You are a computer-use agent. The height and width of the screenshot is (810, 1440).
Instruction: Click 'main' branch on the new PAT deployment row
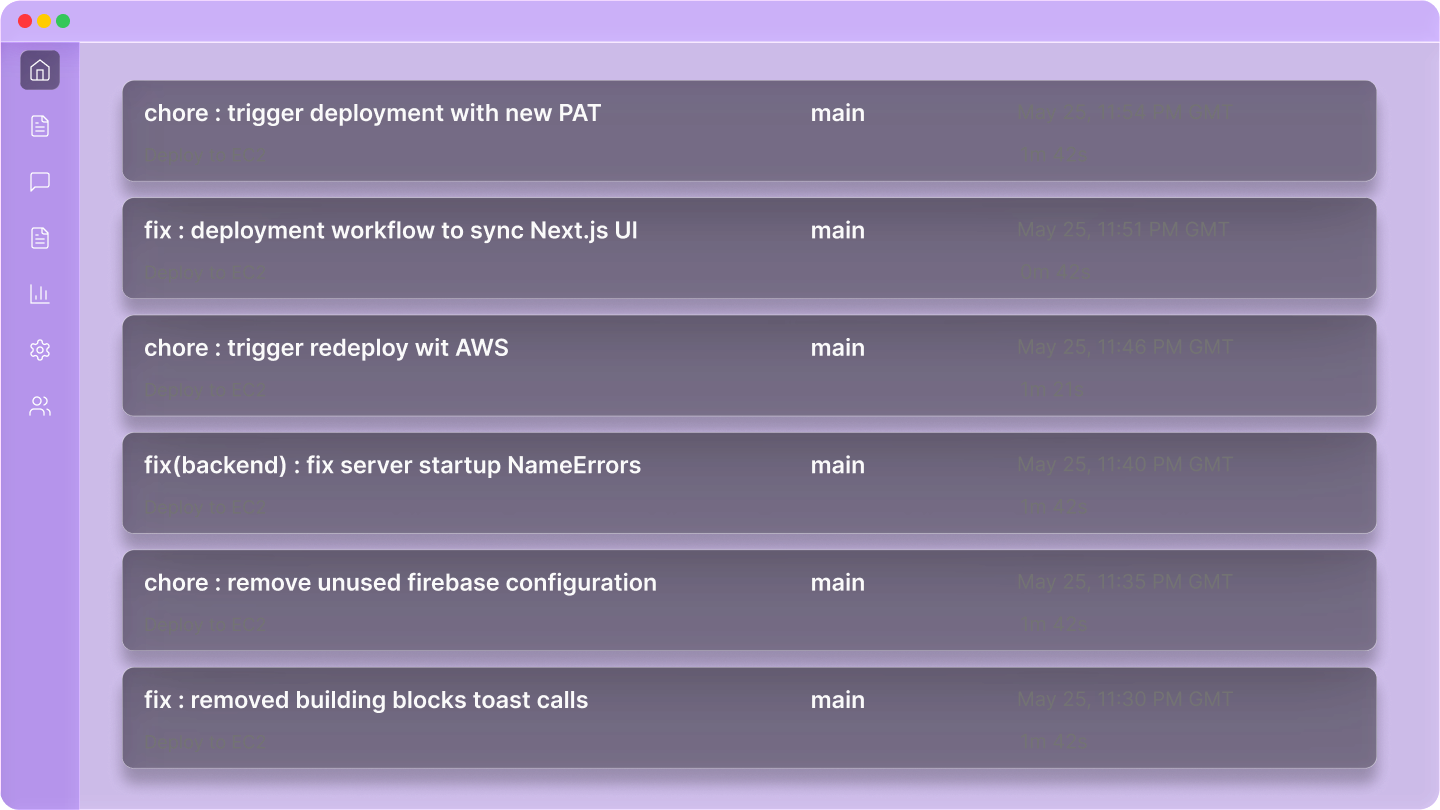pyautogui.click(x=838, y=113)
